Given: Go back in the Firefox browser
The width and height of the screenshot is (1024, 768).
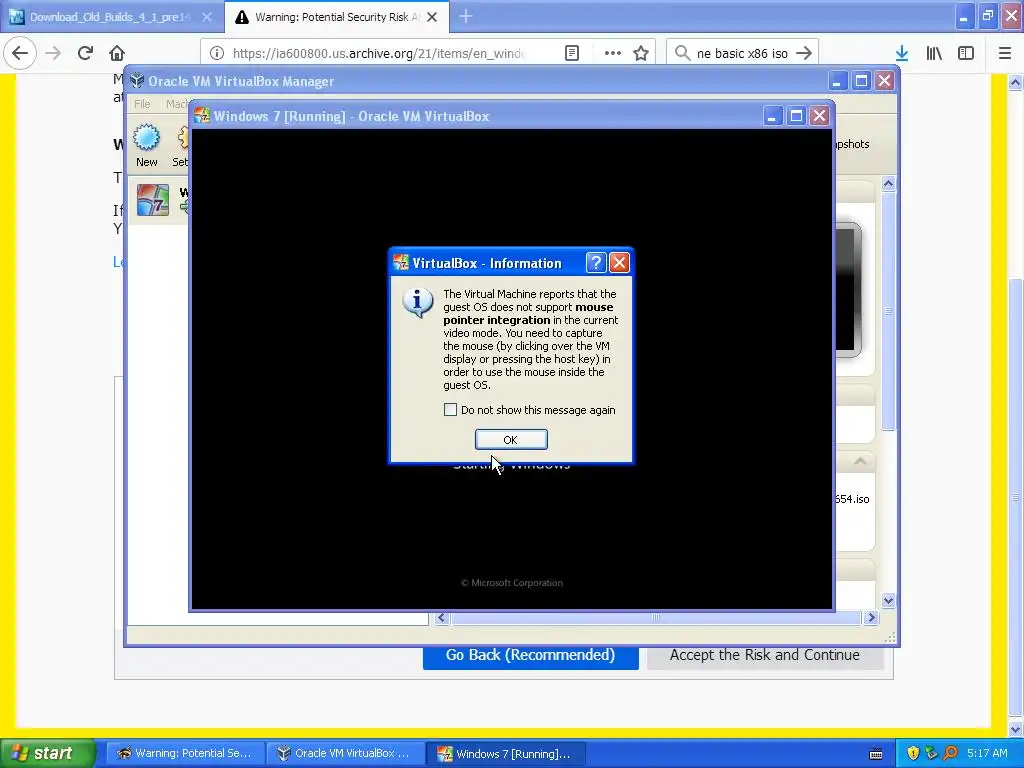Looking at the screenshot, I should [20, 53].
